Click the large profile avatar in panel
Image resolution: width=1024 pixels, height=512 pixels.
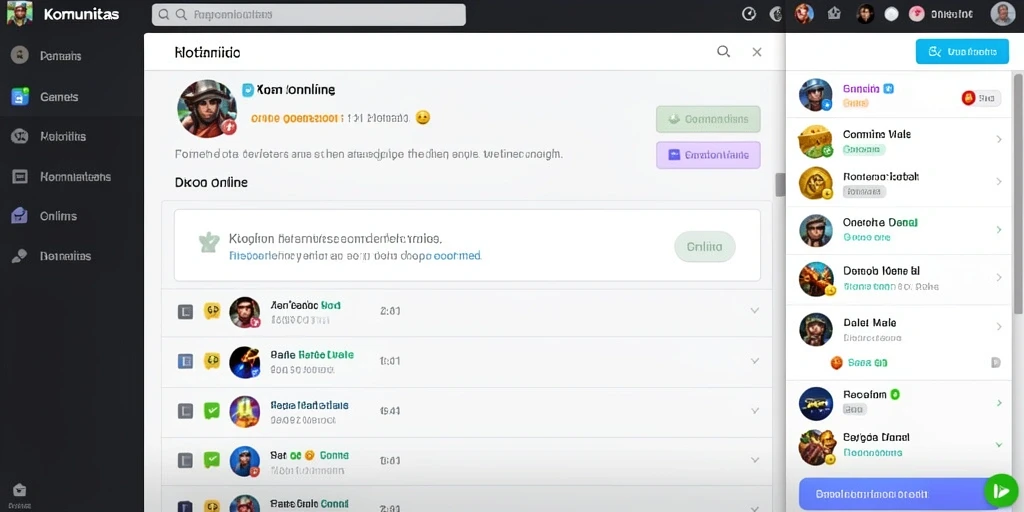[206, 109]
